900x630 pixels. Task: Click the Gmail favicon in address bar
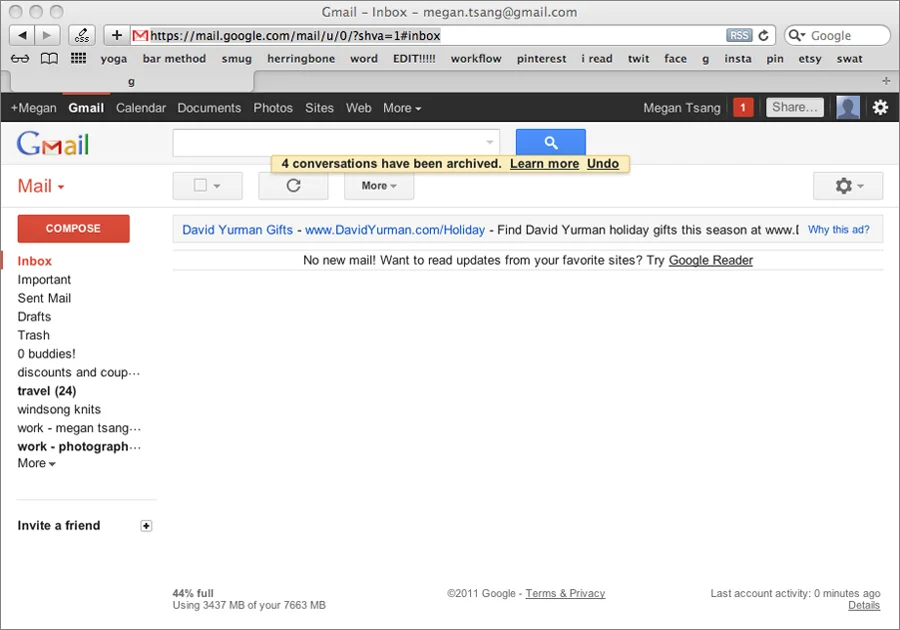click(x=139, y=36)
